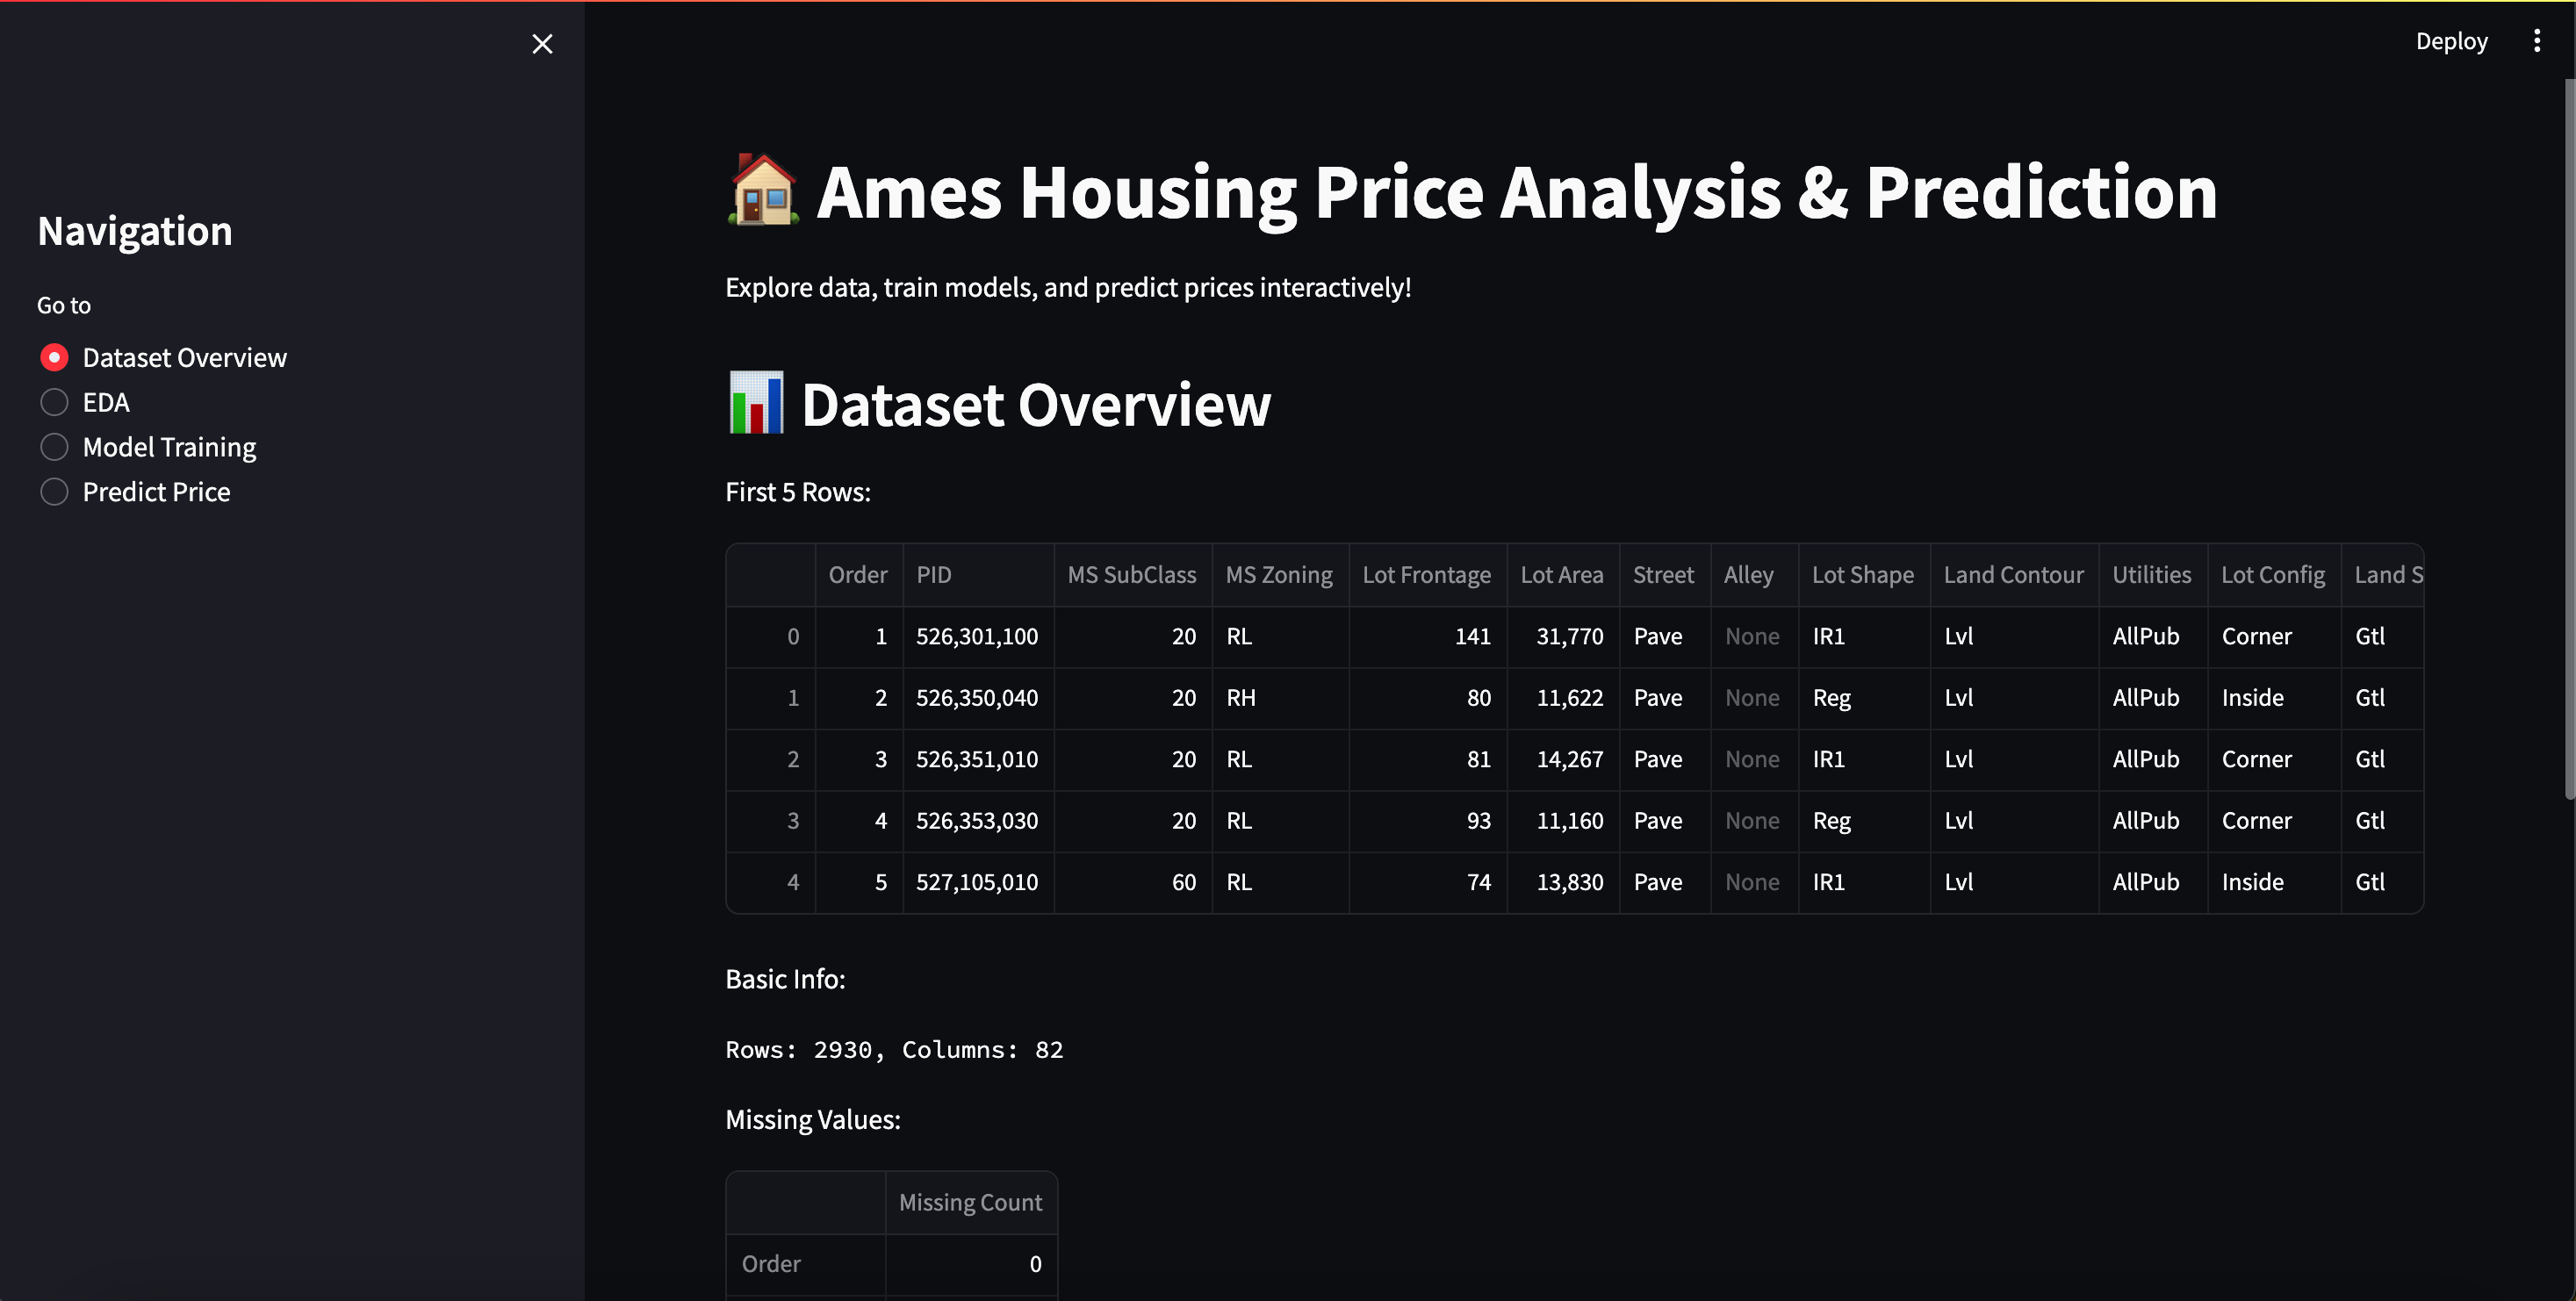Click the Lot Frontage column header
This screenshot has width=2576, height=1301.
click(1425, 575)
